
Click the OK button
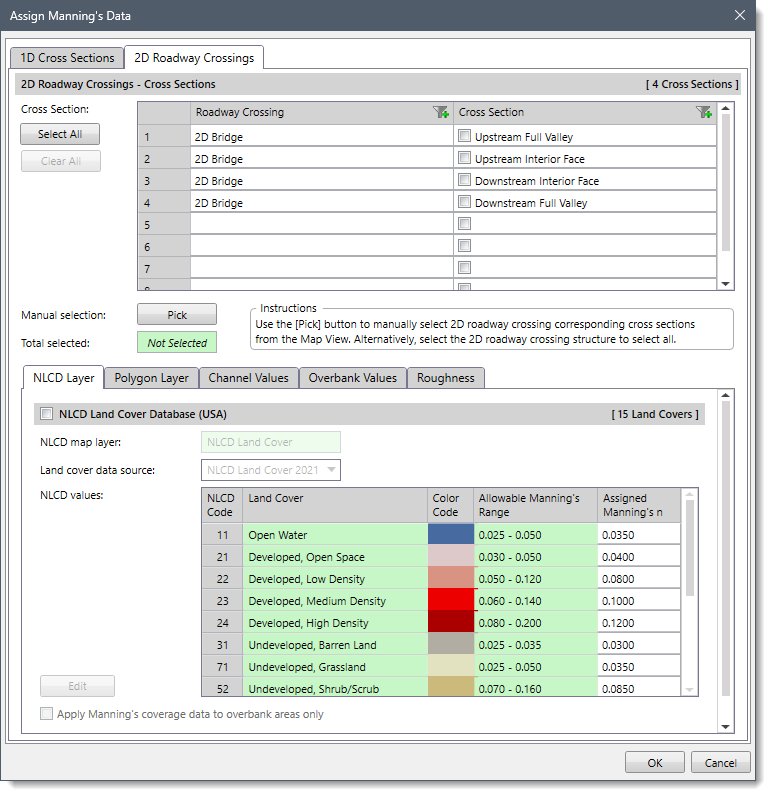click(655, 763)
